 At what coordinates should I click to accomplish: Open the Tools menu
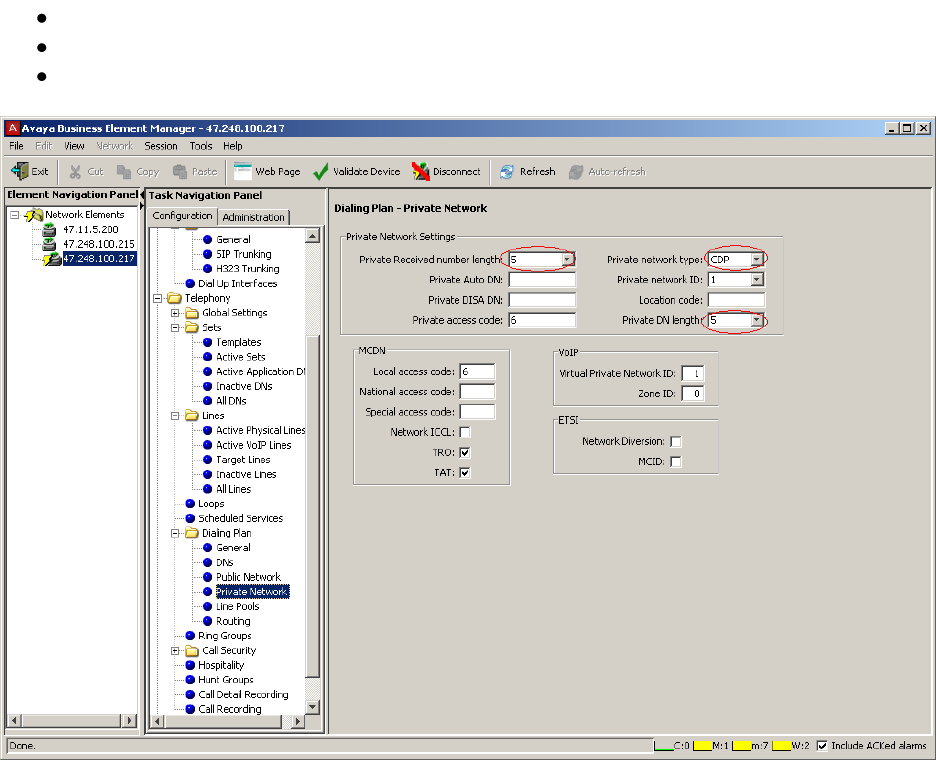point(201,146)
